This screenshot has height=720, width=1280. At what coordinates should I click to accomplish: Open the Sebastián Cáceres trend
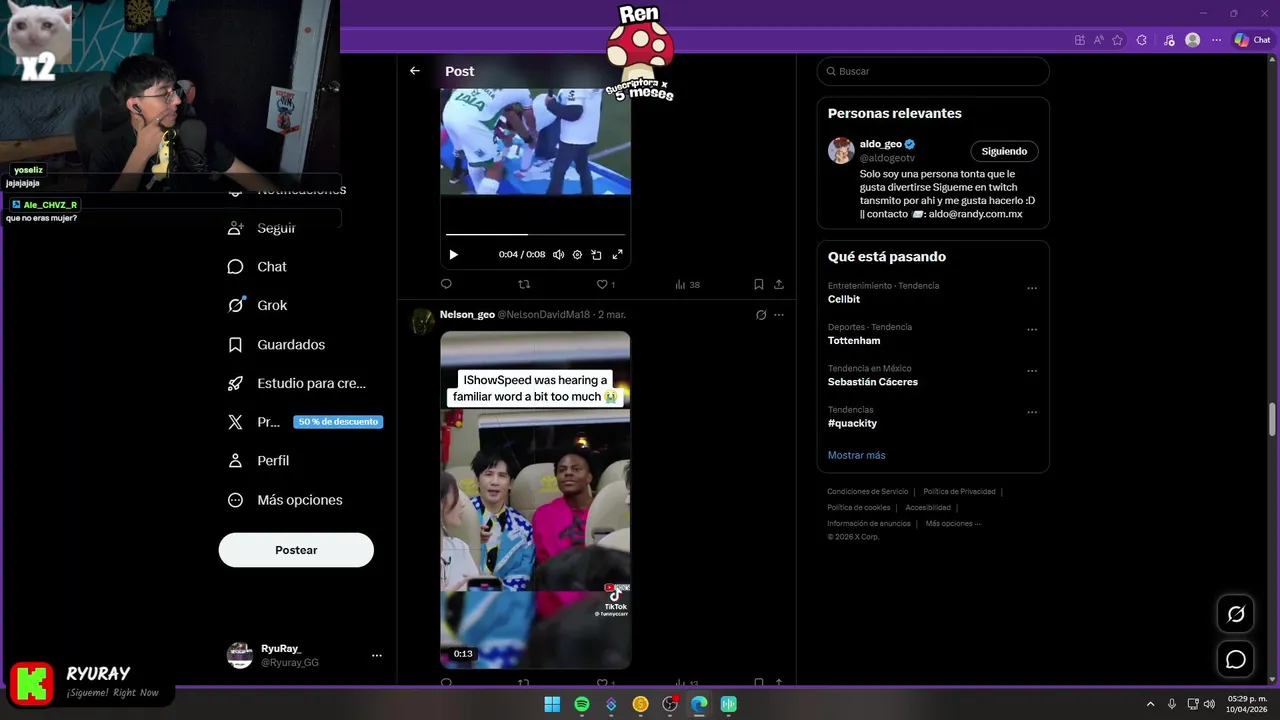[873, 382]
